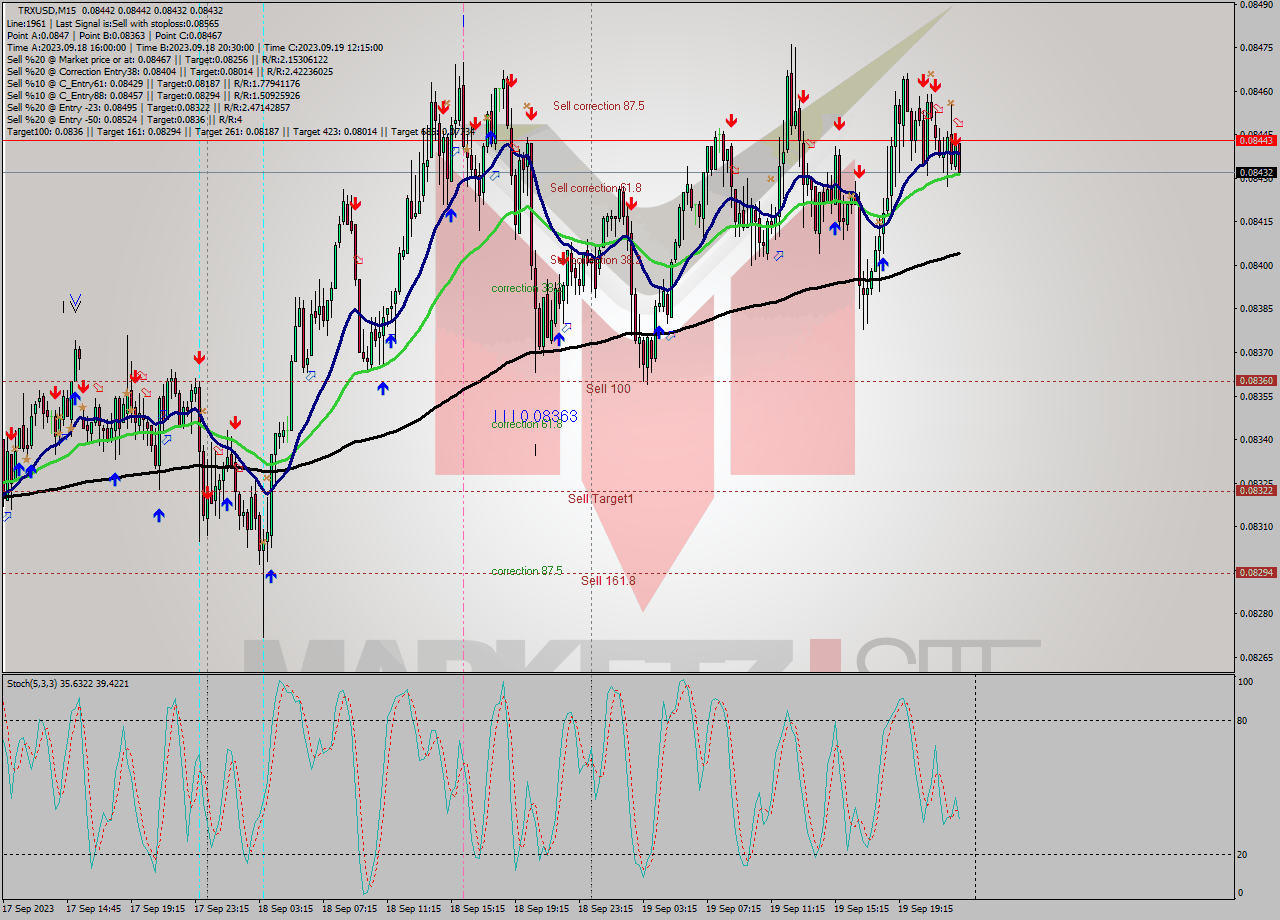Click the '19 Sep 11:15' time axis label
1280x920 pixels.
pos(799,909)
